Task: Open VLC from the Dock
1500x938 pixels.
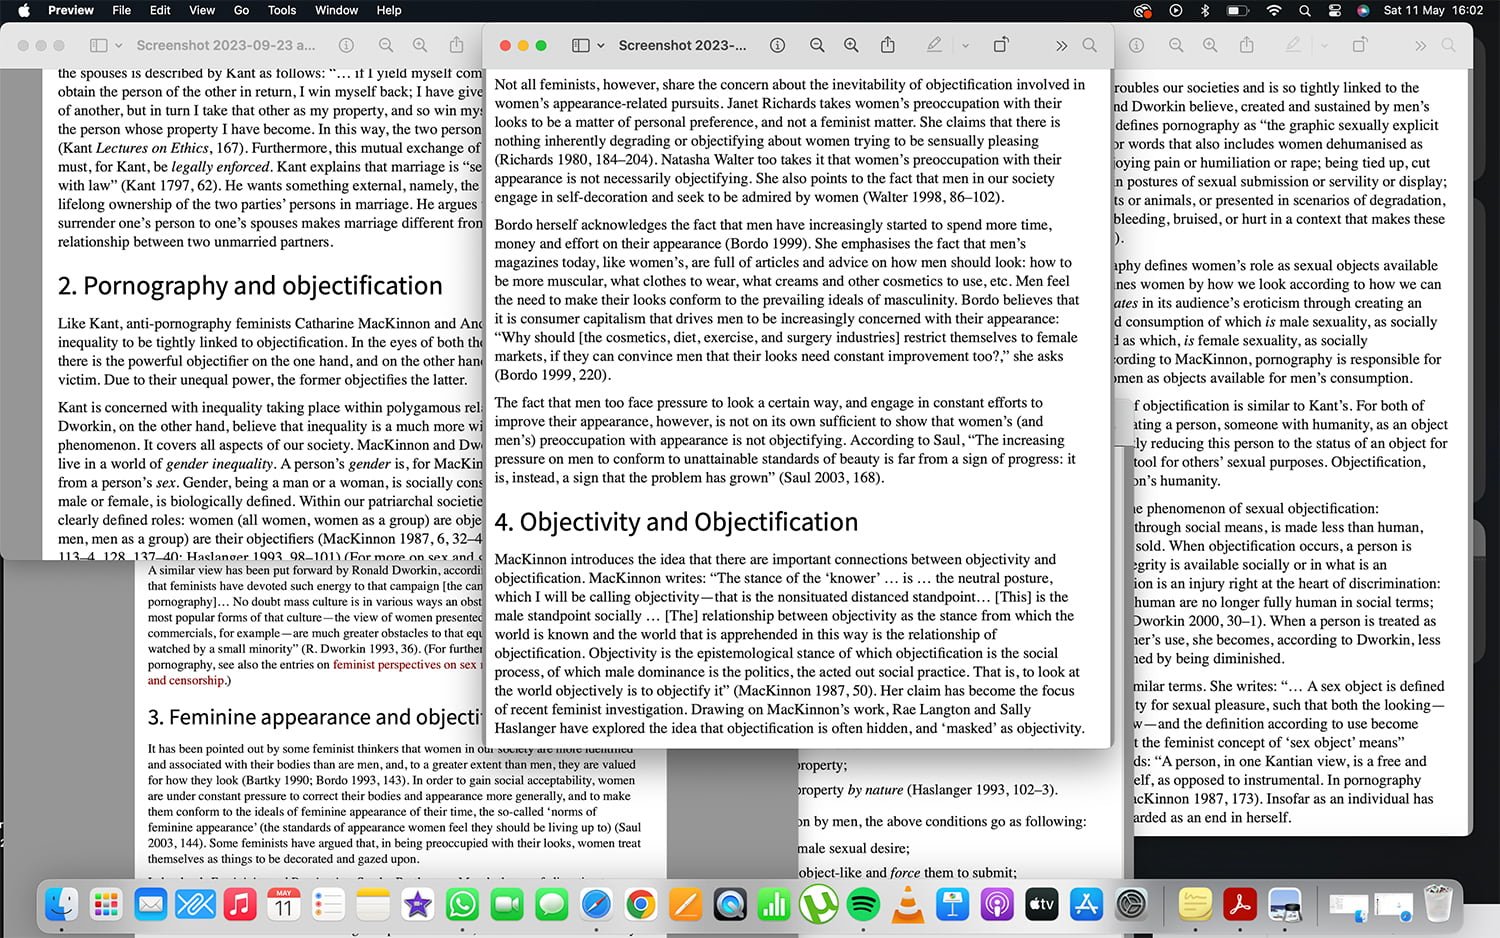Action: 908,905
